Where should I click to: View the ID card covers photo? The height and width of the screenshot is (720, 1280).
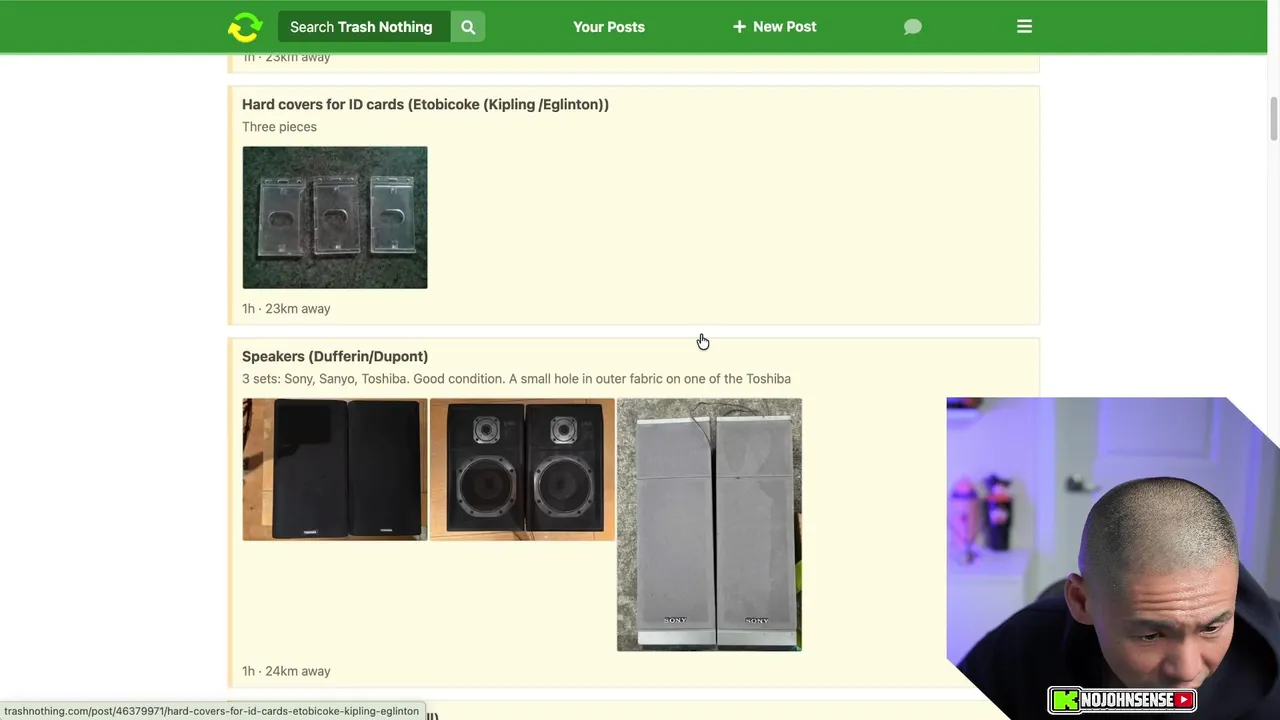[x=335, y=217]
